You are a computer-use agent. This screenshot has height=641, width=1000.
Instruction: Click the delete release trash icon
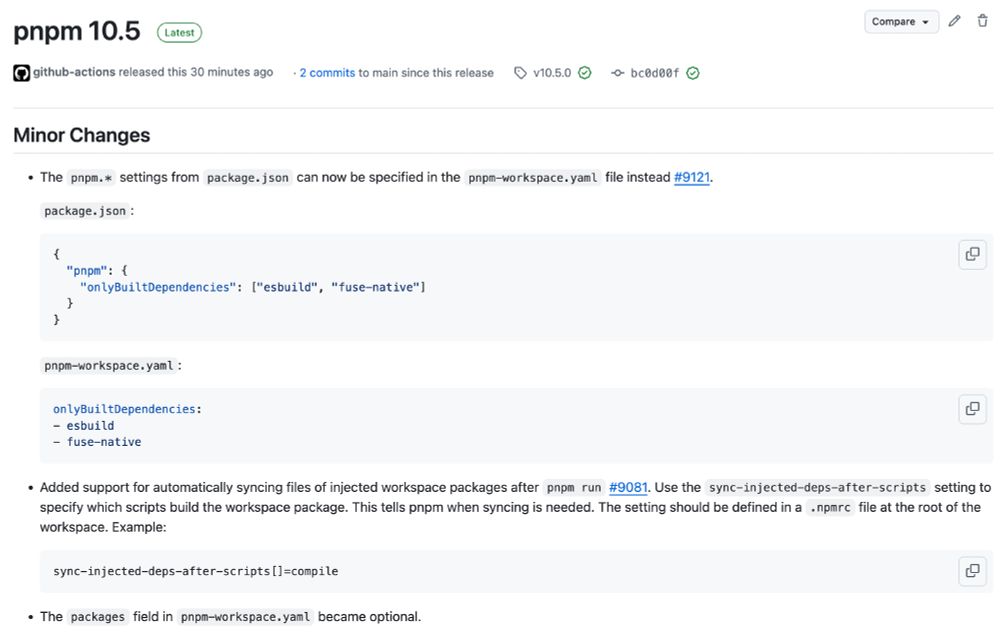point(982,21)
